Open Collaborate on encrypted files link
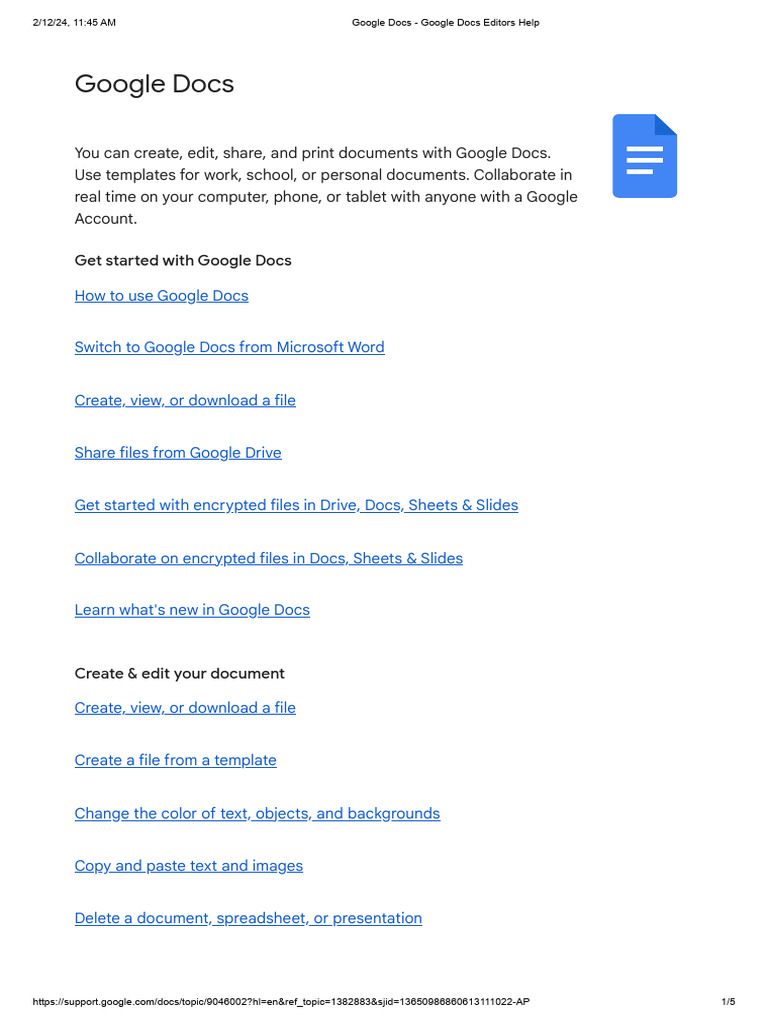This screenshot has width=768, height=1024. click(268, 558)
